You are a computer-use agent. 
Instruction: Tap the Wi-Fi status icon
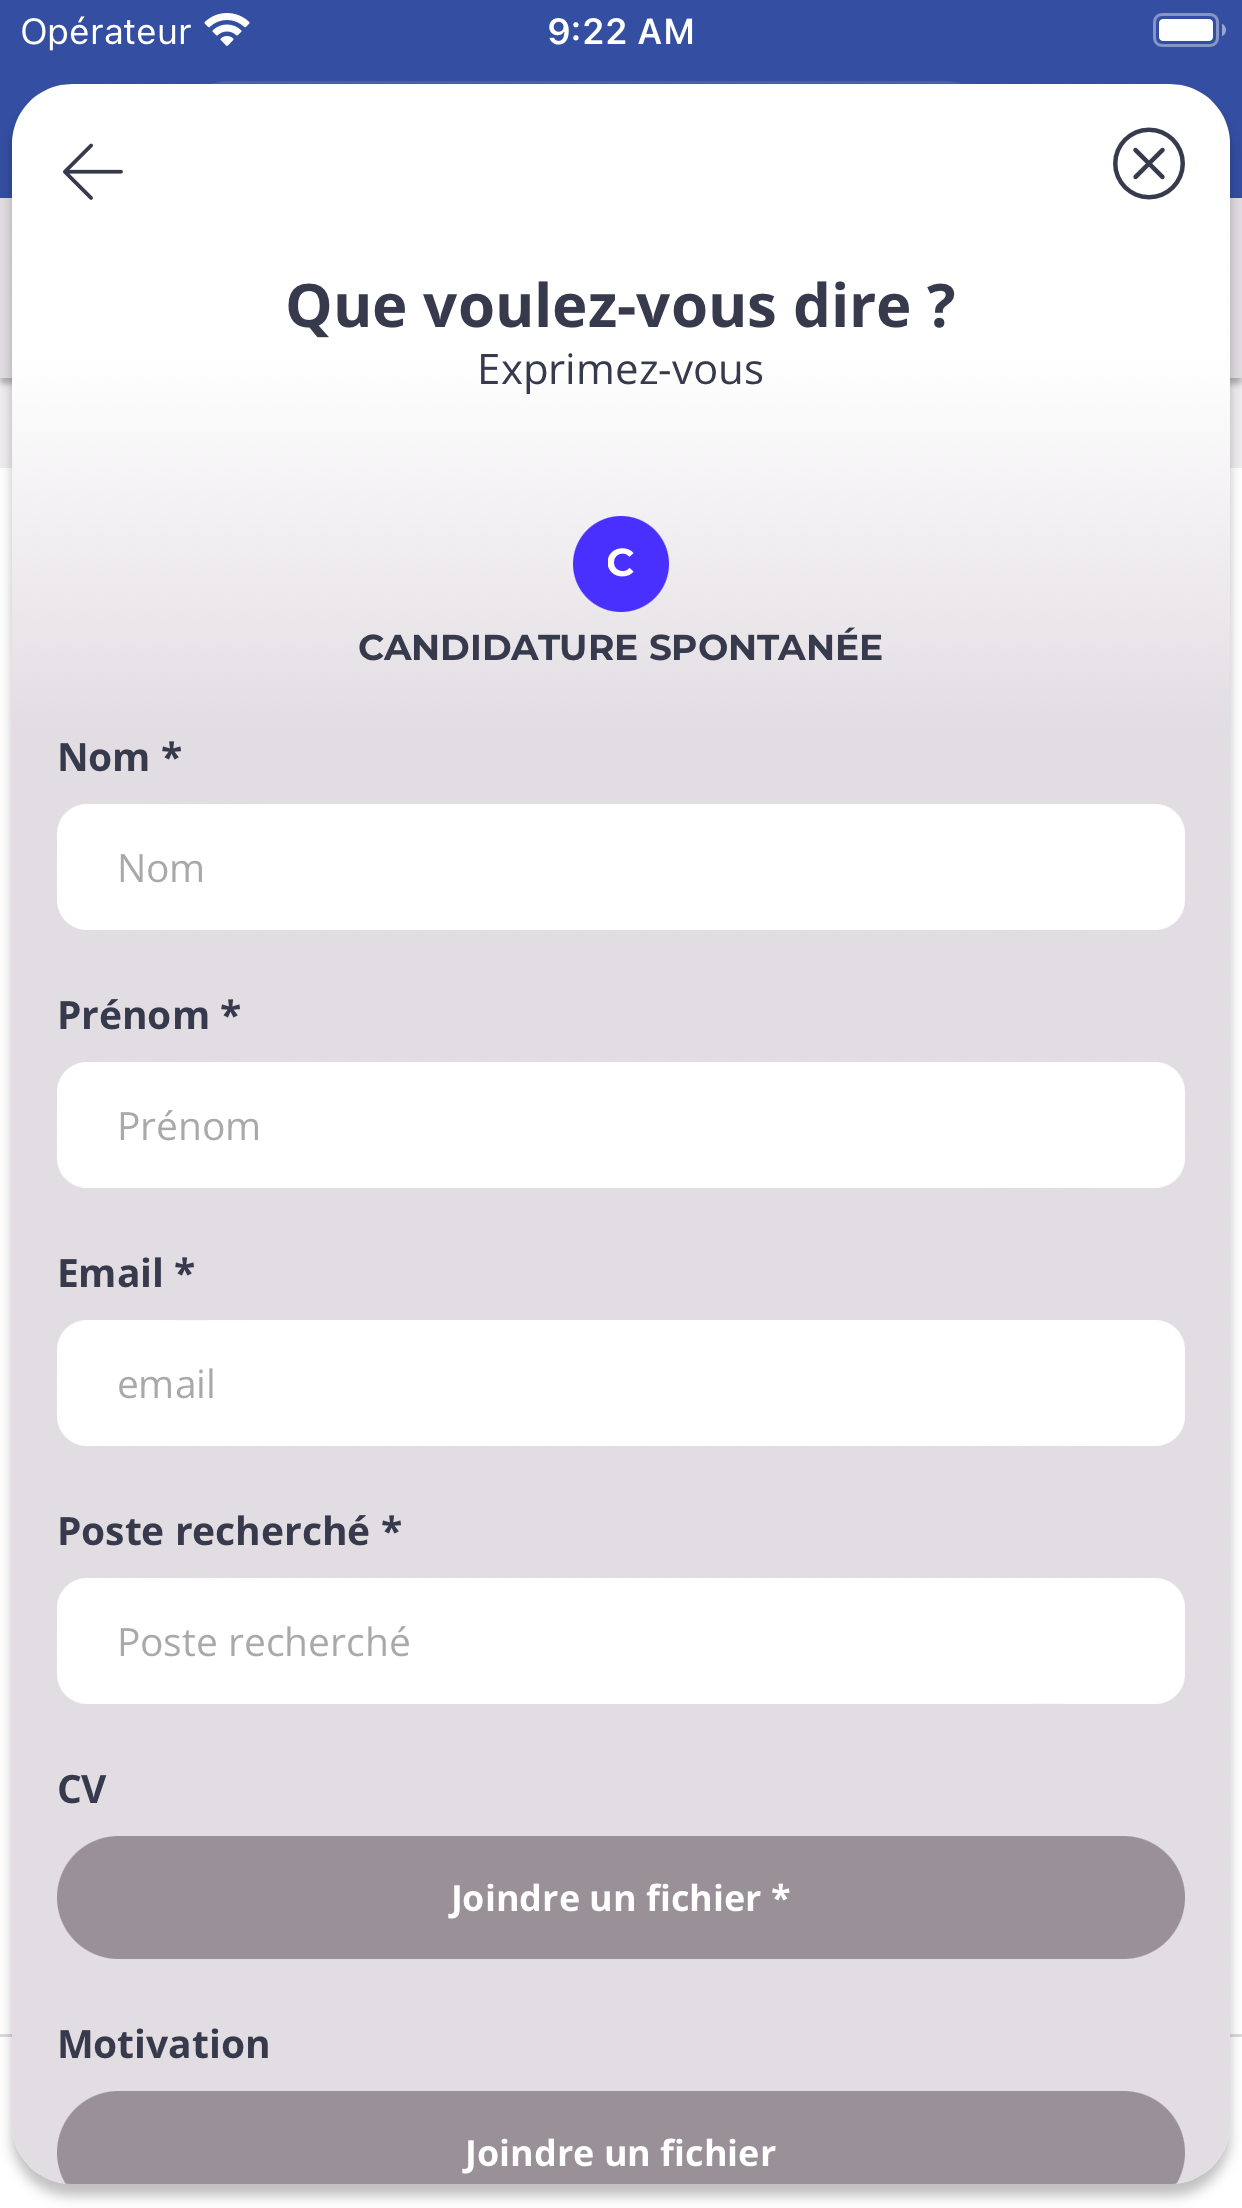click(x=228, y=31)
